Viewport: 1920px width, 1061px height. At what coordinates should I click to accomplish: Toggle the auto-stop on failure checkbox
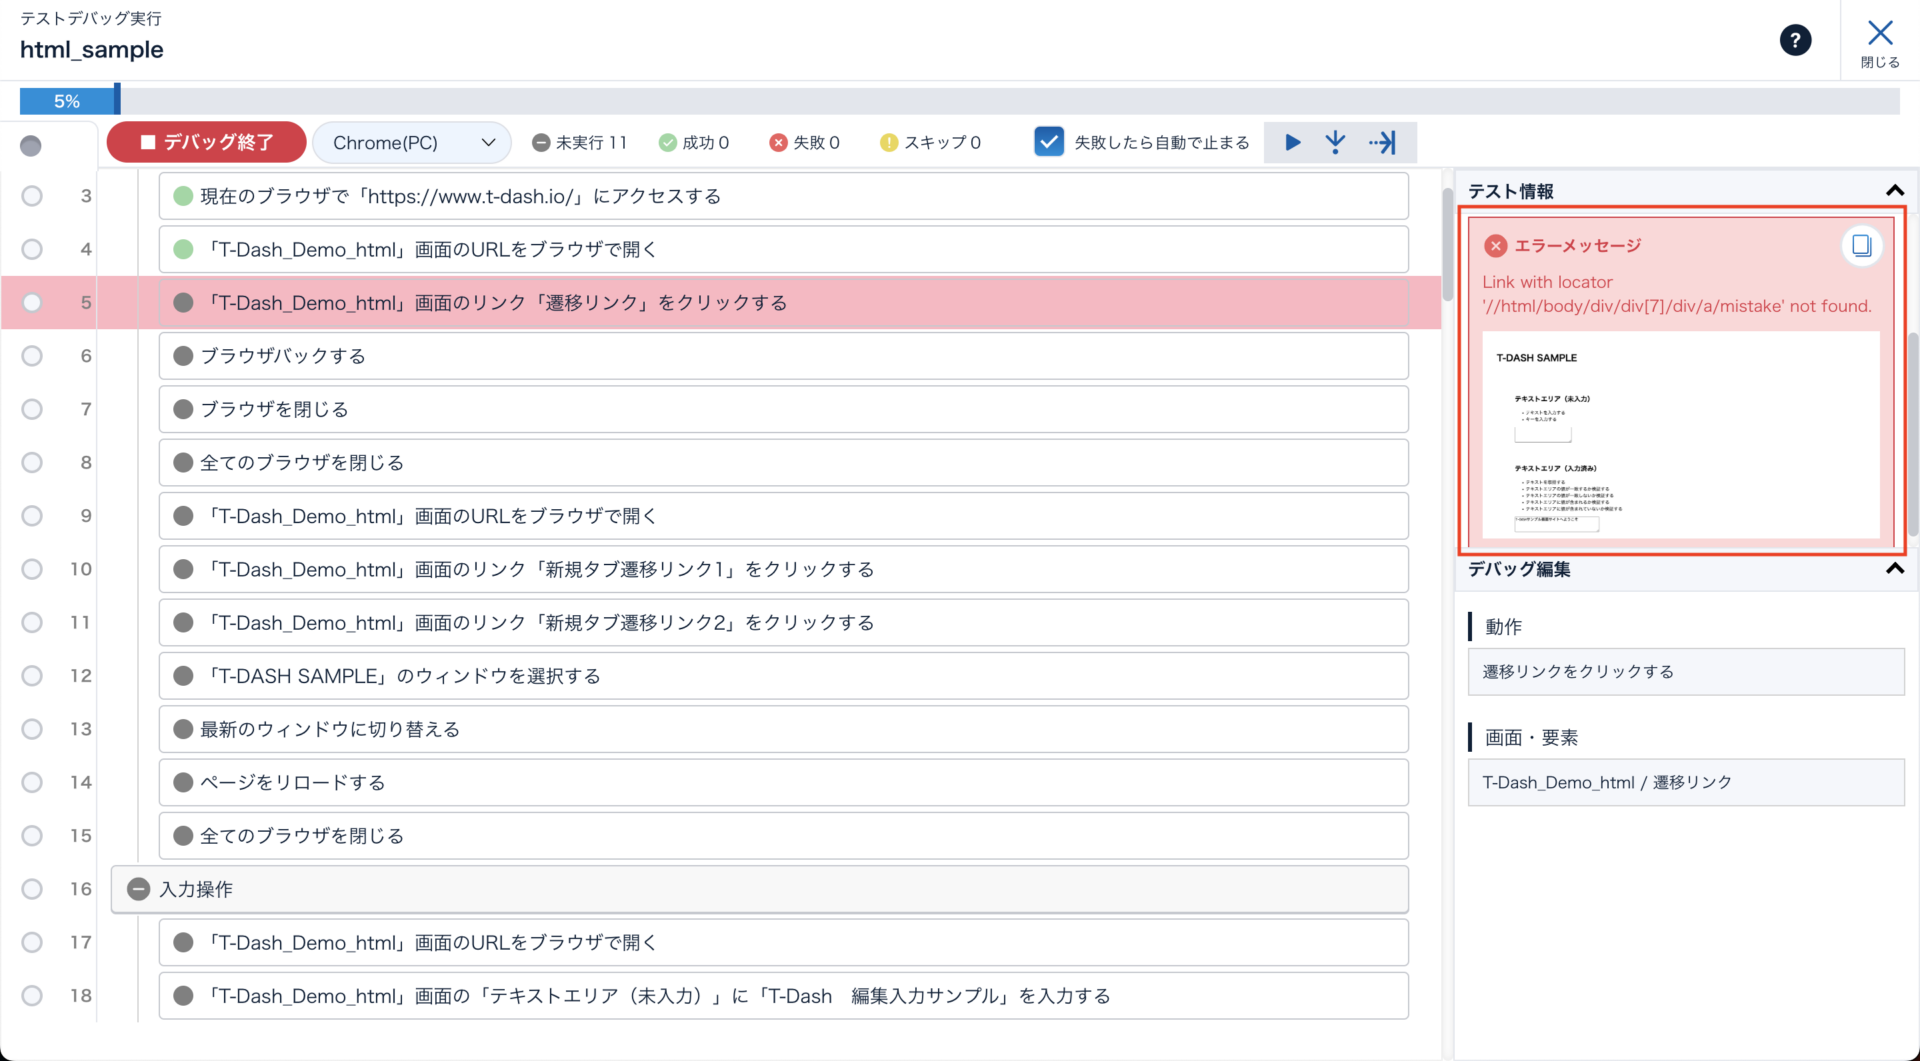pyautogui.click(x=1048, y=142)
